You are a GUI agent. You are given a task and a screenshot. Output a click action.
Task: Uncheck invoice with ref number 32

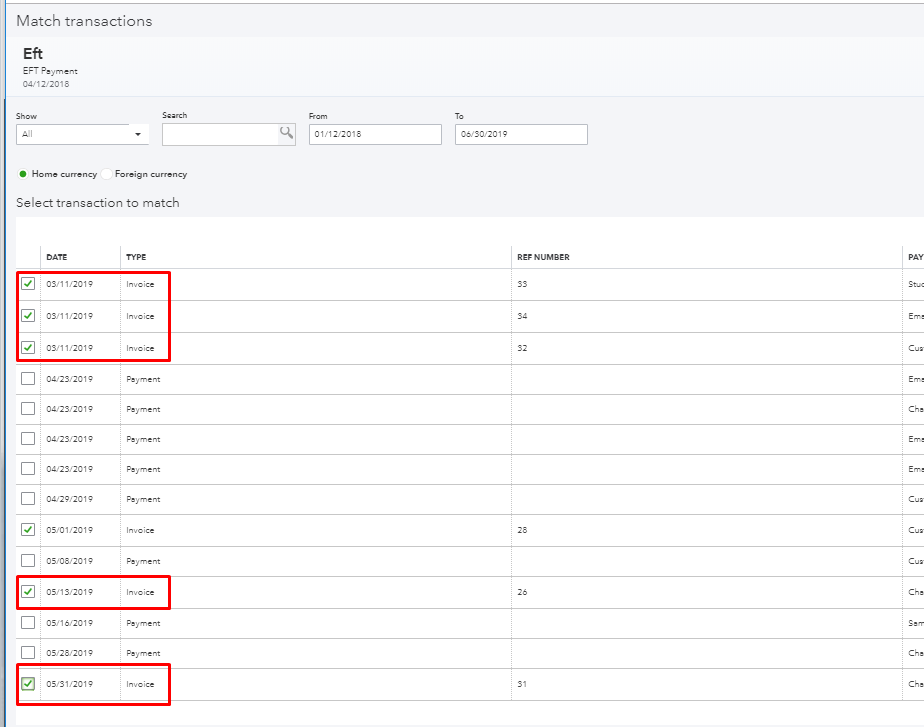[28, 348]
